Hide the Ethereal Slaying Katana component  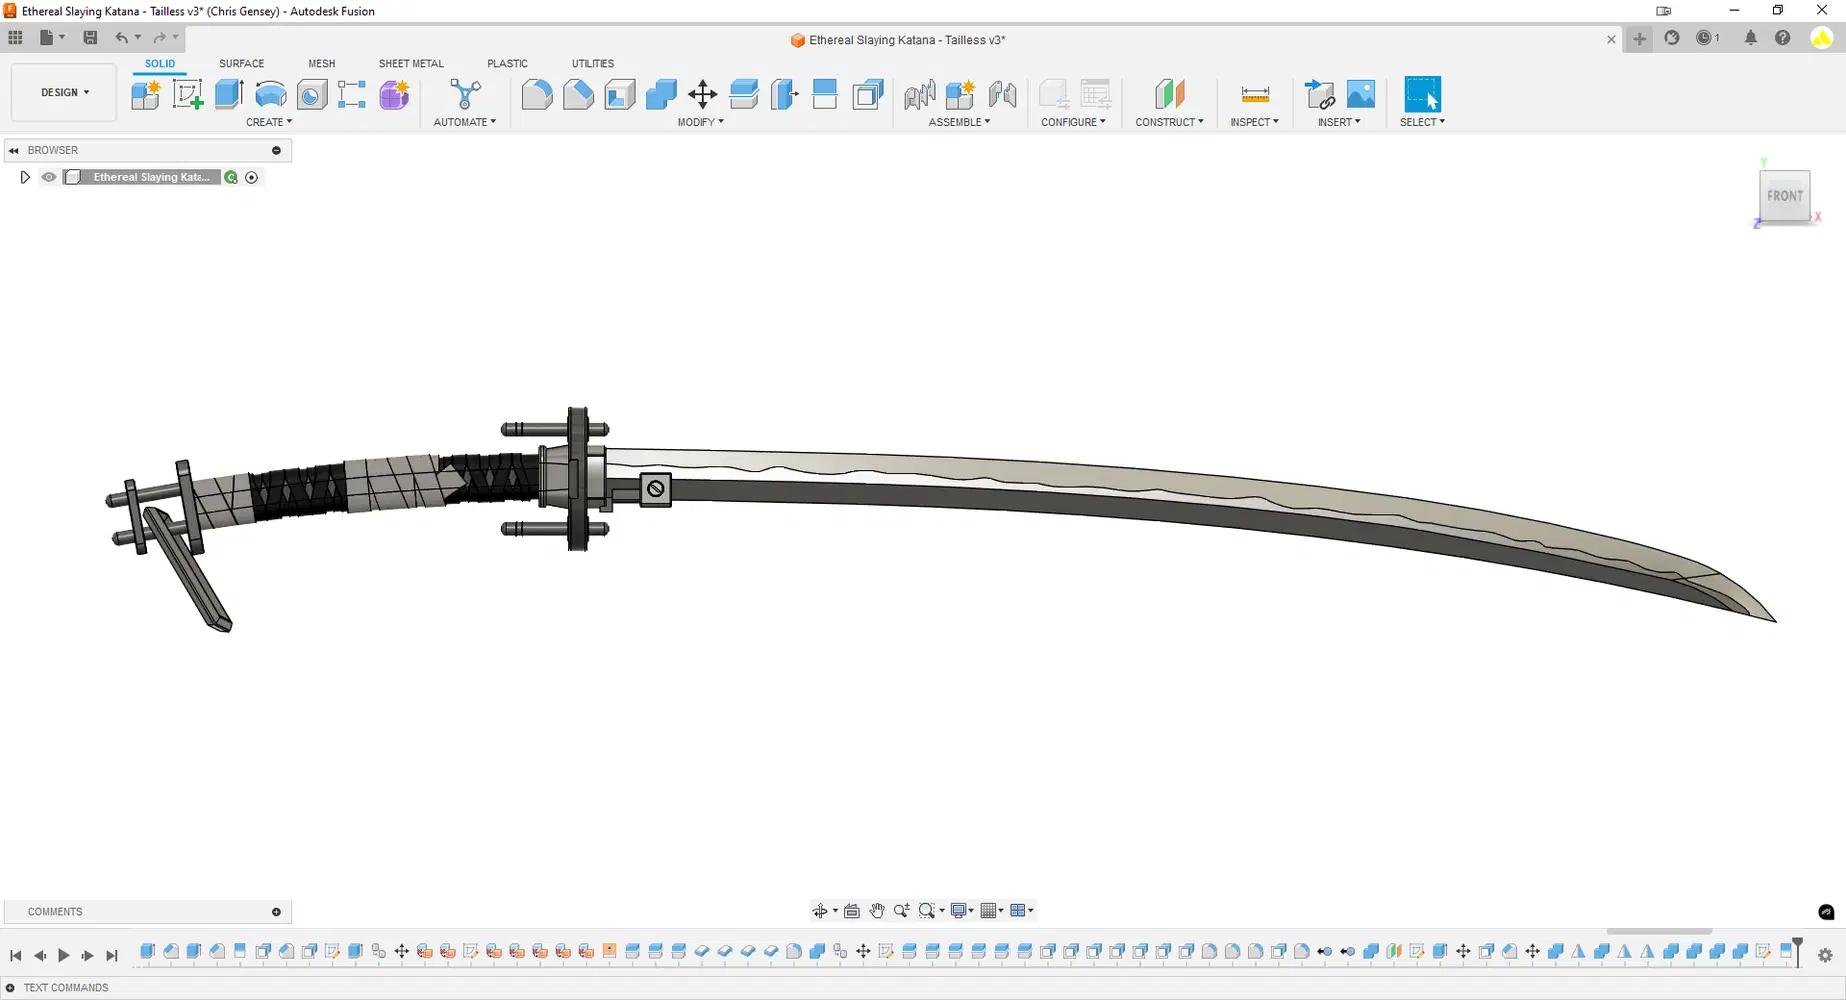click(48, 177)
